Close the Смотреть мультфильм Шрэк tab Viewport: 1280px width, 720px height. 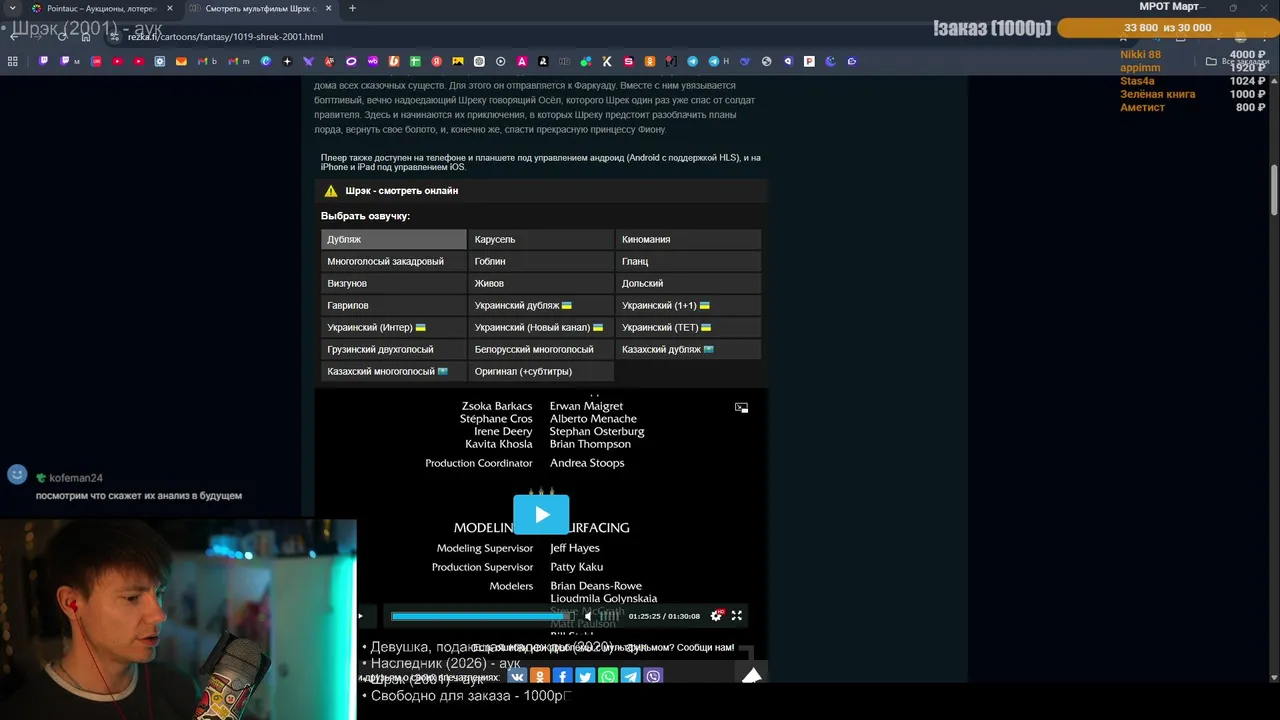pos(328,8)
